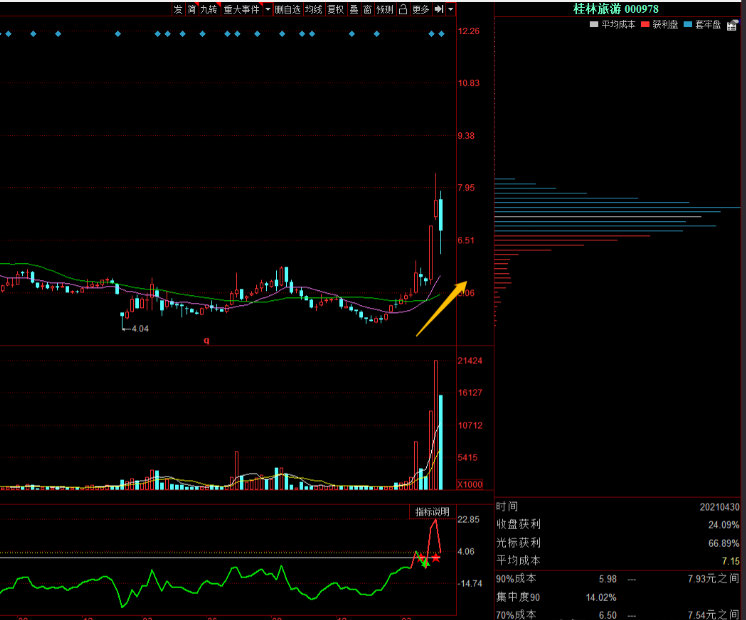Click the 12.26 price axis label

pyautogui.click(x=469, y=31)
